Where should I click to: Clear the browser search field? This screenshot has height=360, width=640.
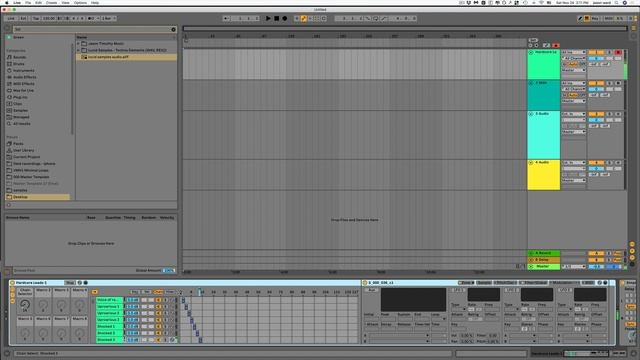pos(173,29)
